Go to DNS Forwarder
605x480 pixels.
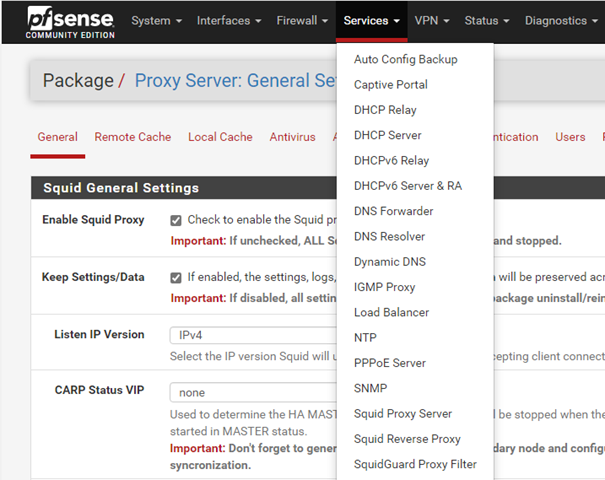(394, 211)
